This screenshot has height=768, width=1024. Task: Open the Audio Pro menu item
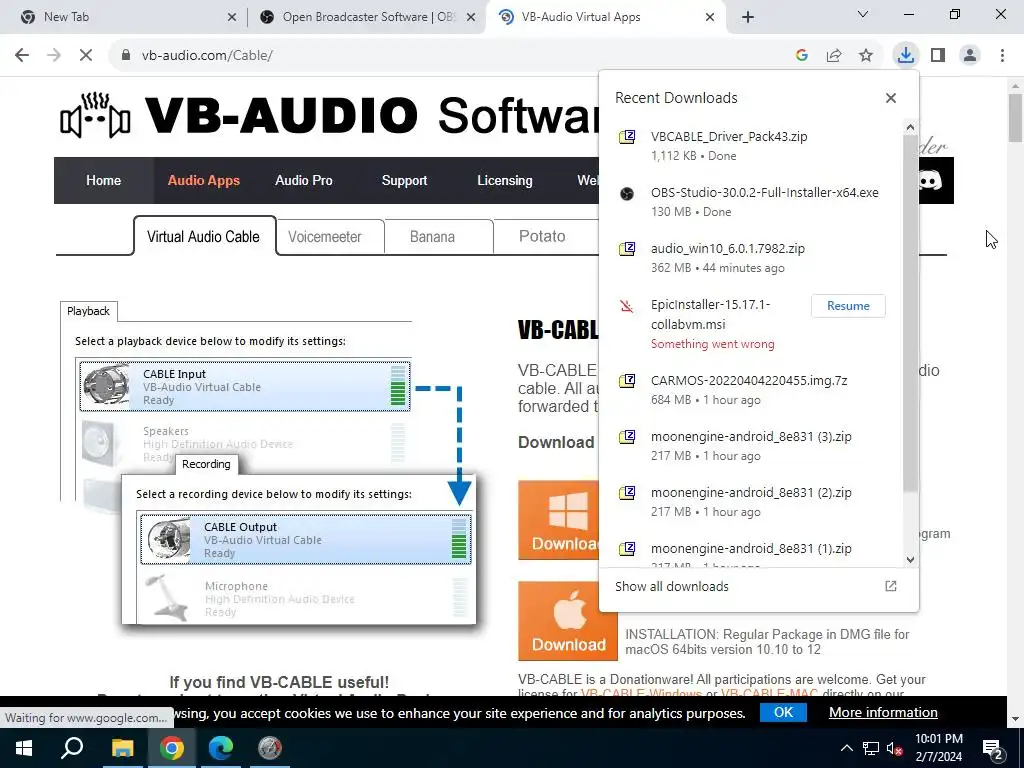[304, 180]
